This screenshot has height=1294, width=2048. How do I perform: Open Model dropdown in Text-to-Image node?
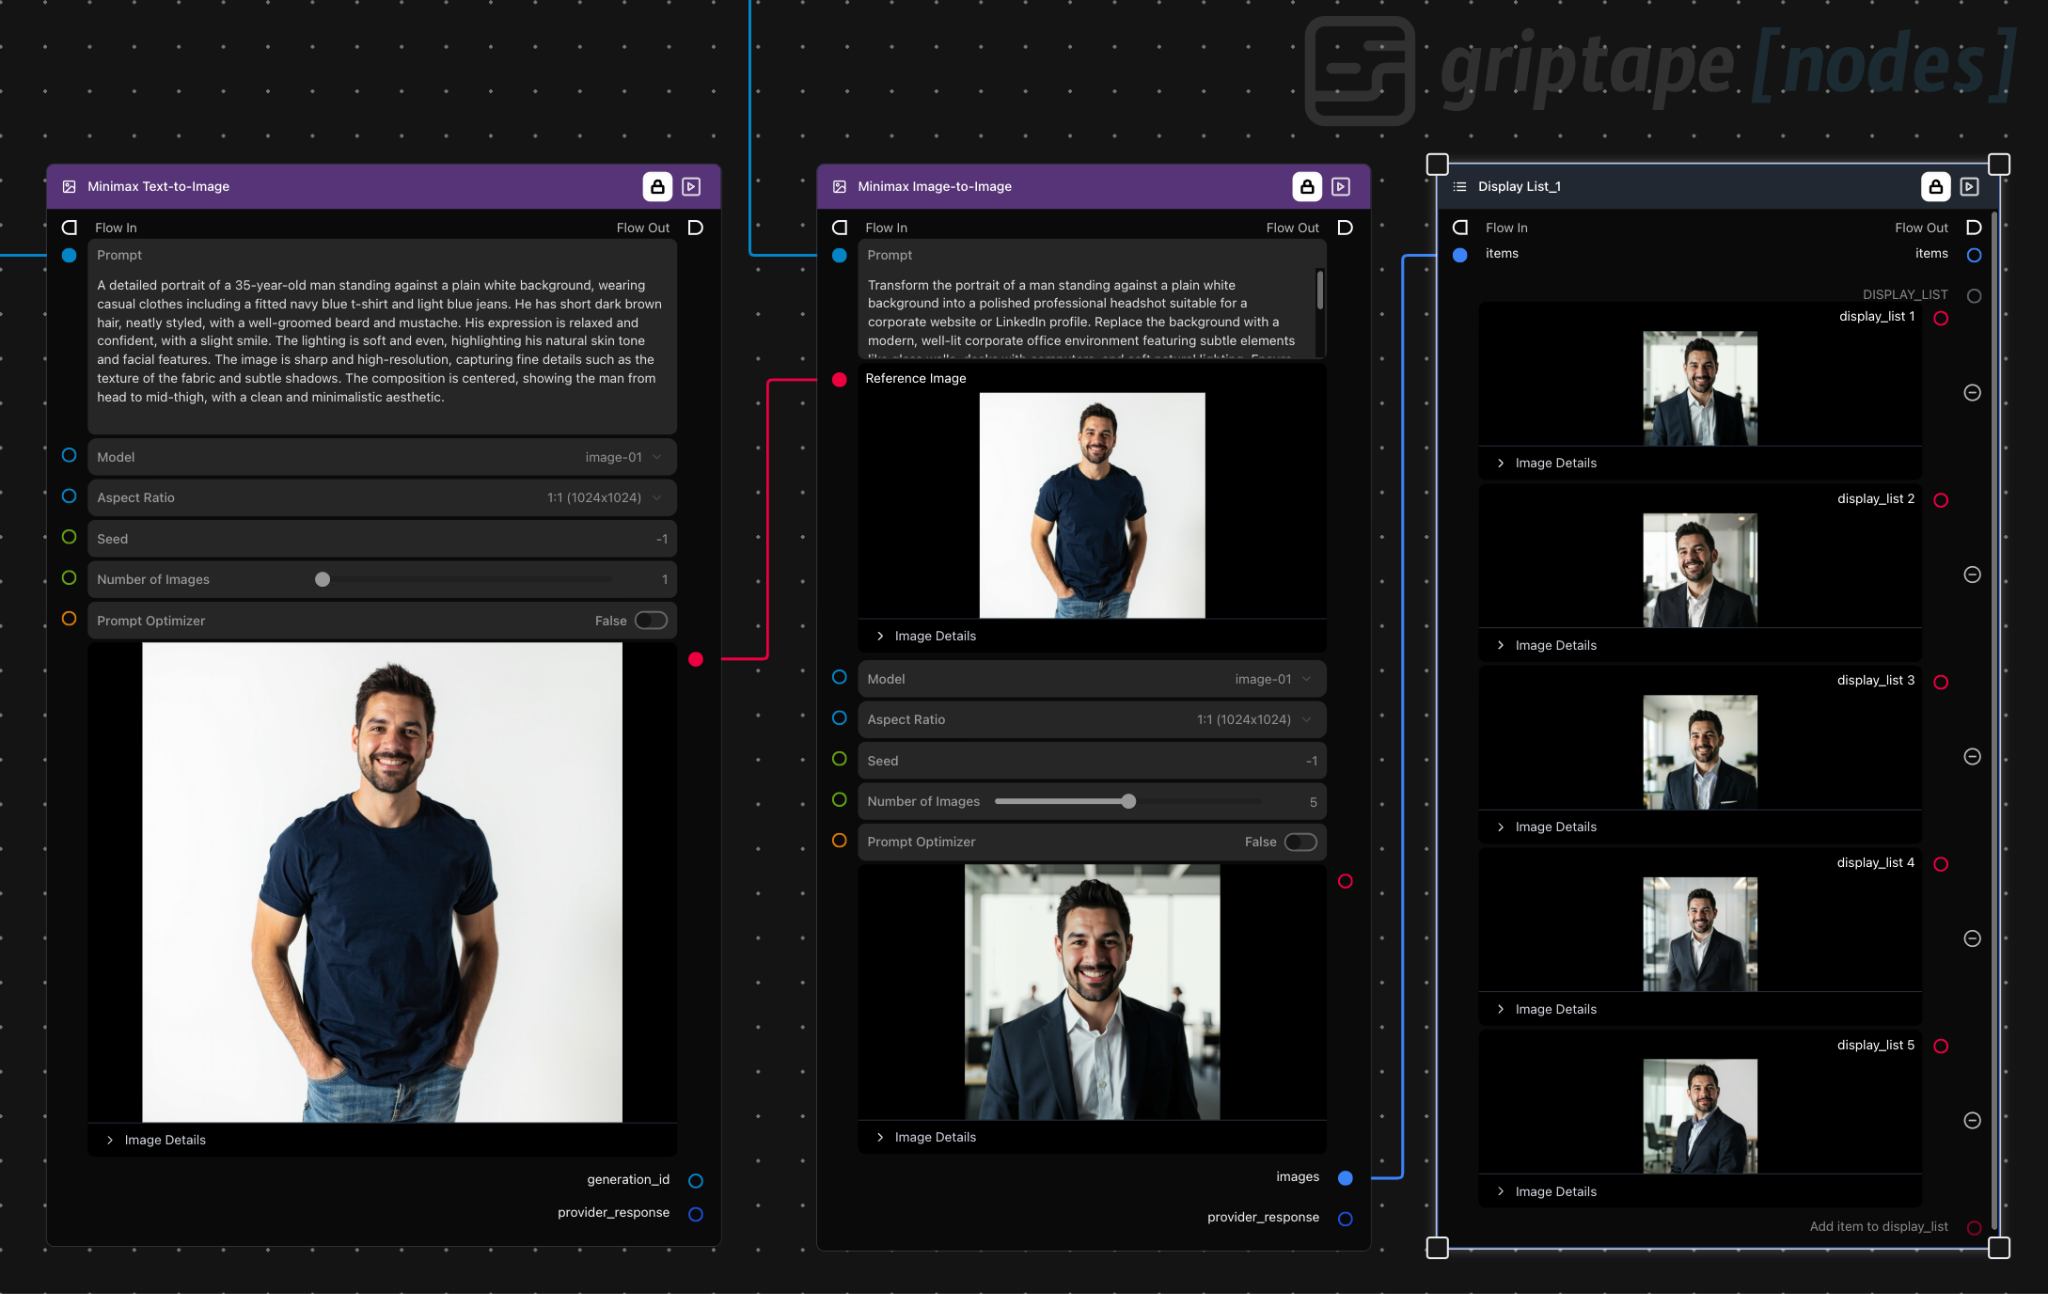pyautogui.click(x=382, y=457)
